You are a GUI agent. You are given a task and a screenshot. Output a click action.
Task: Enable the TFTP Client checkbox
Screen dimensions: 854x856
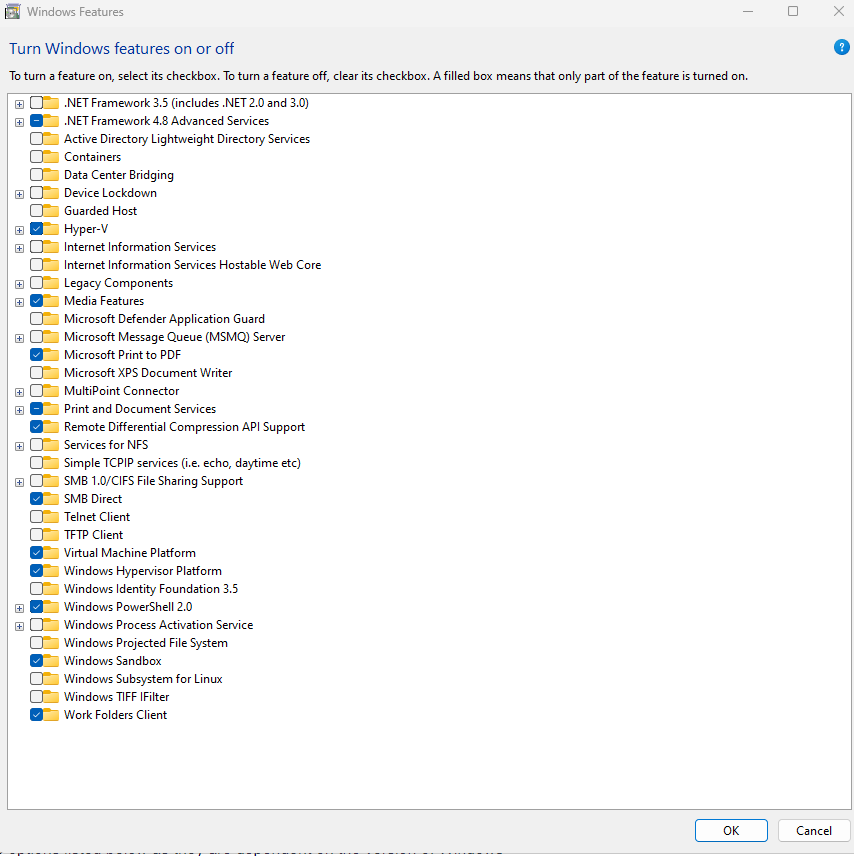pyautogui.click(x=37, y=534)
